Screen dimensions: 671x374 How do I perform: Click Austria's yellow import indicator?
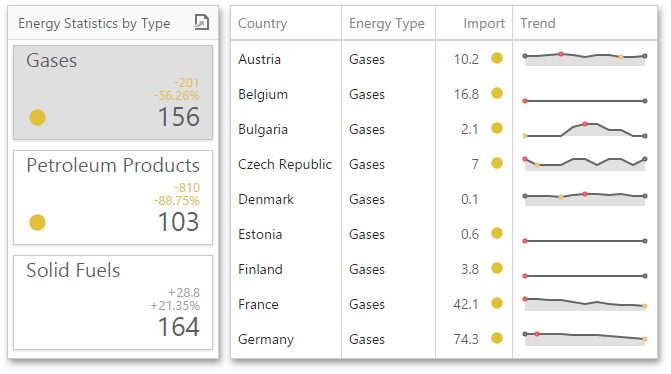(x=497, y=58)
